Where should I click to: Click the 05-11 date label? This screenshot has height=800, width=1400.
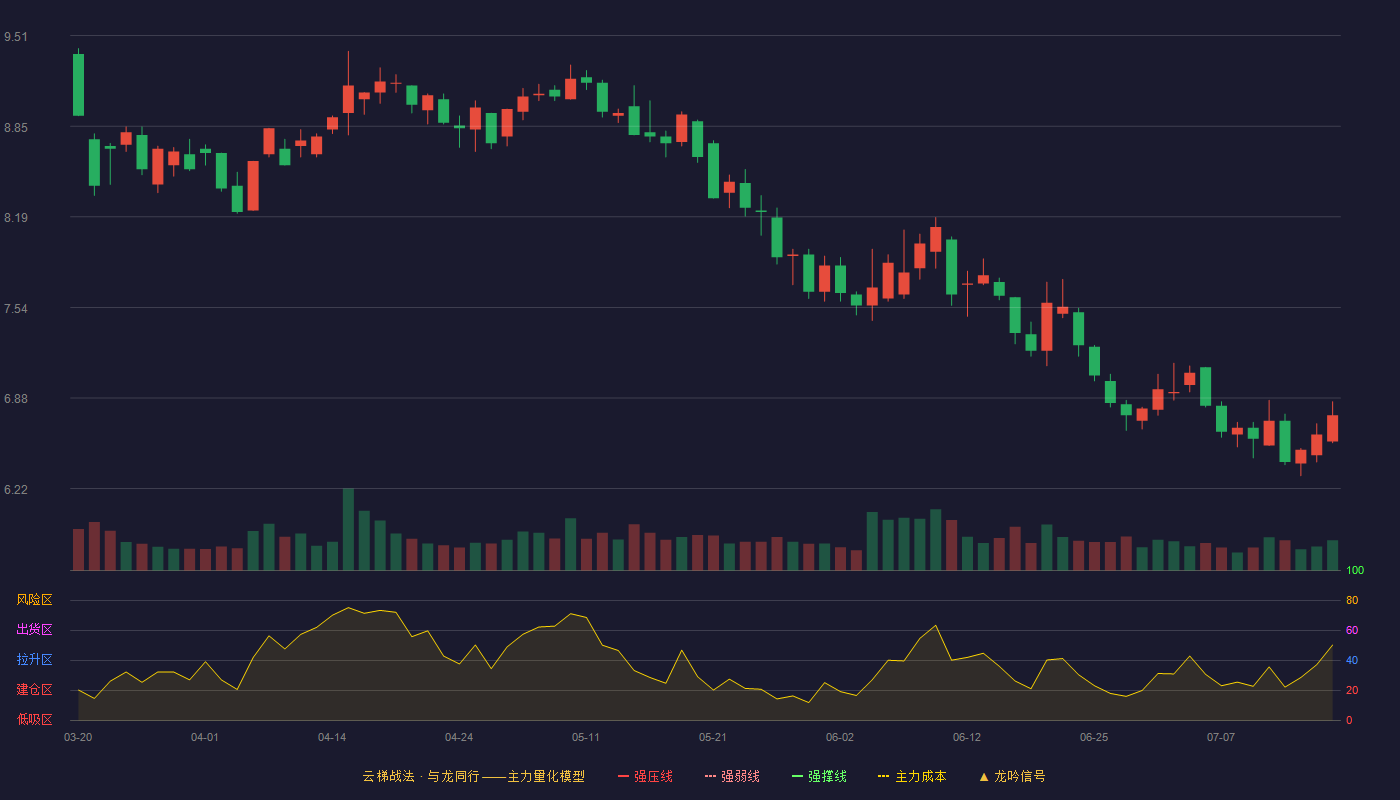[x=586, y=737]
